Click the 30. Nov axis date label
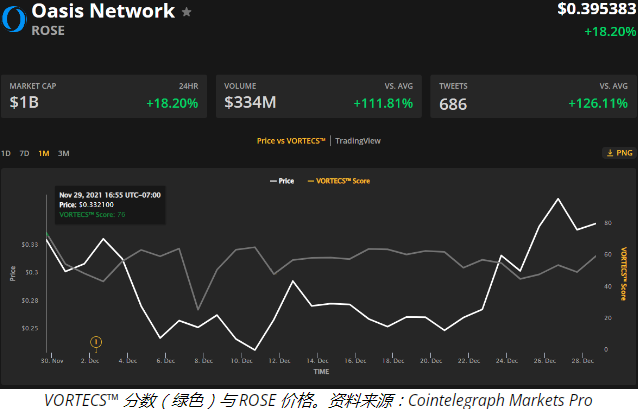This screenshot has height=409, width=638. [52, 361]
